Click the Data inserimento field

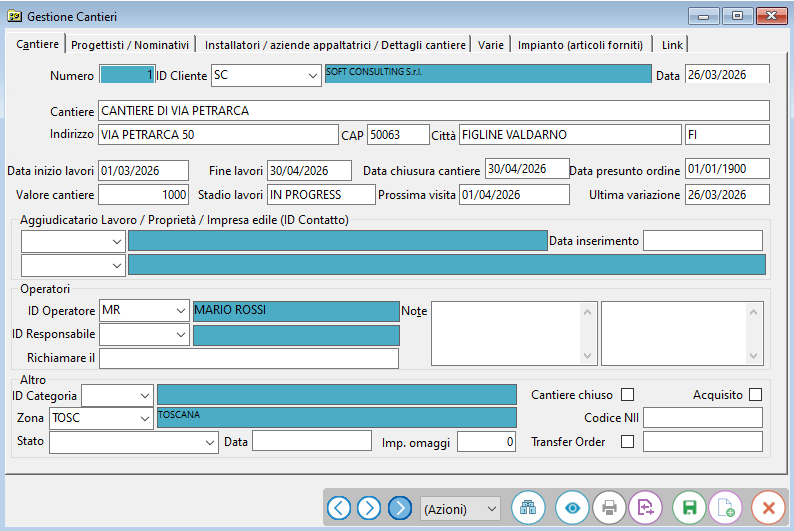click(x=703, y=241)
